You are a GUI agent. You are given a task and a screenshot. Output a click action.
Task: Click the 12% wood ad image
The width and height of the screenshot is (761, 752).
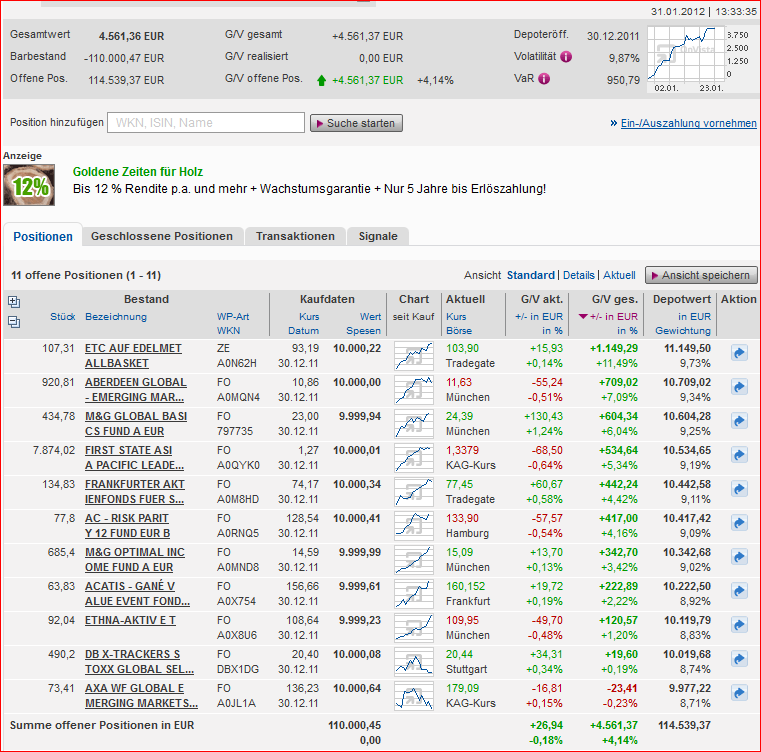tap(29, 185)
